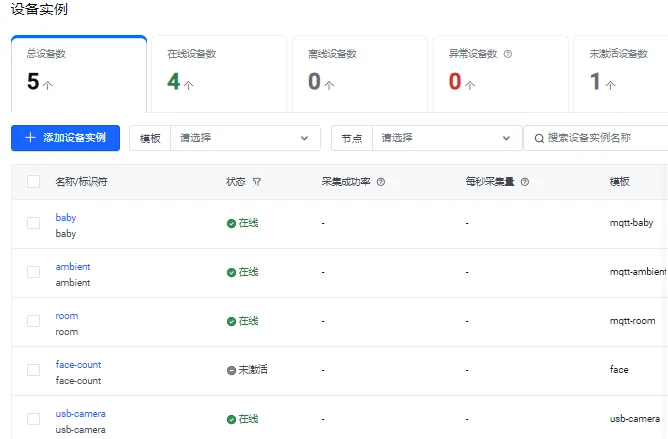This screenshot has height=439, width=668.
Task: Click help icon next to 每秒采集量
Action: pos(525,182)
